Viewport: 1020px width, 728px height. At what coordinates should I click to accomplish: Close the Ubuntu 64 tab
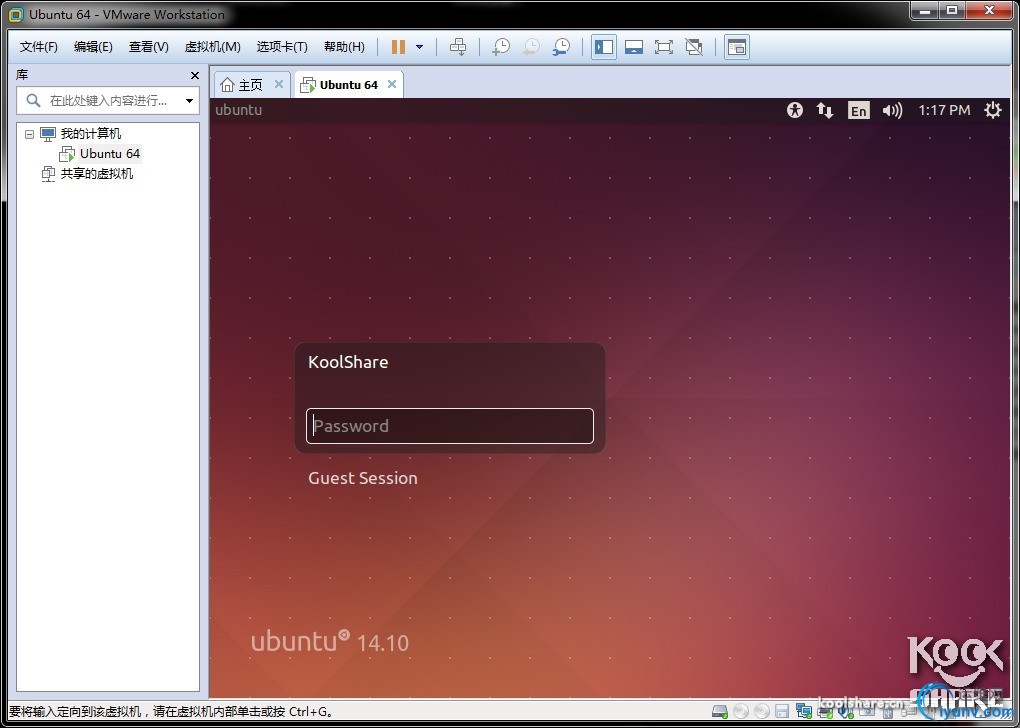pos(392,84)
